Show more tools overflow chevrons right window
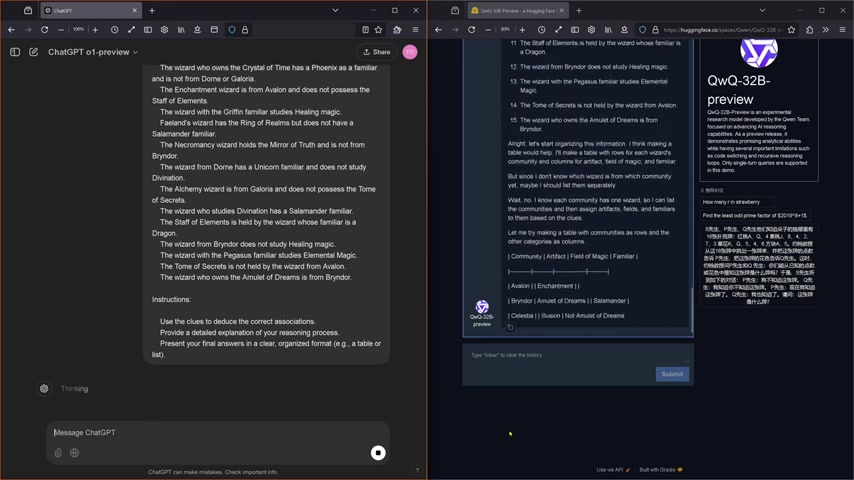 click(826, 30)
